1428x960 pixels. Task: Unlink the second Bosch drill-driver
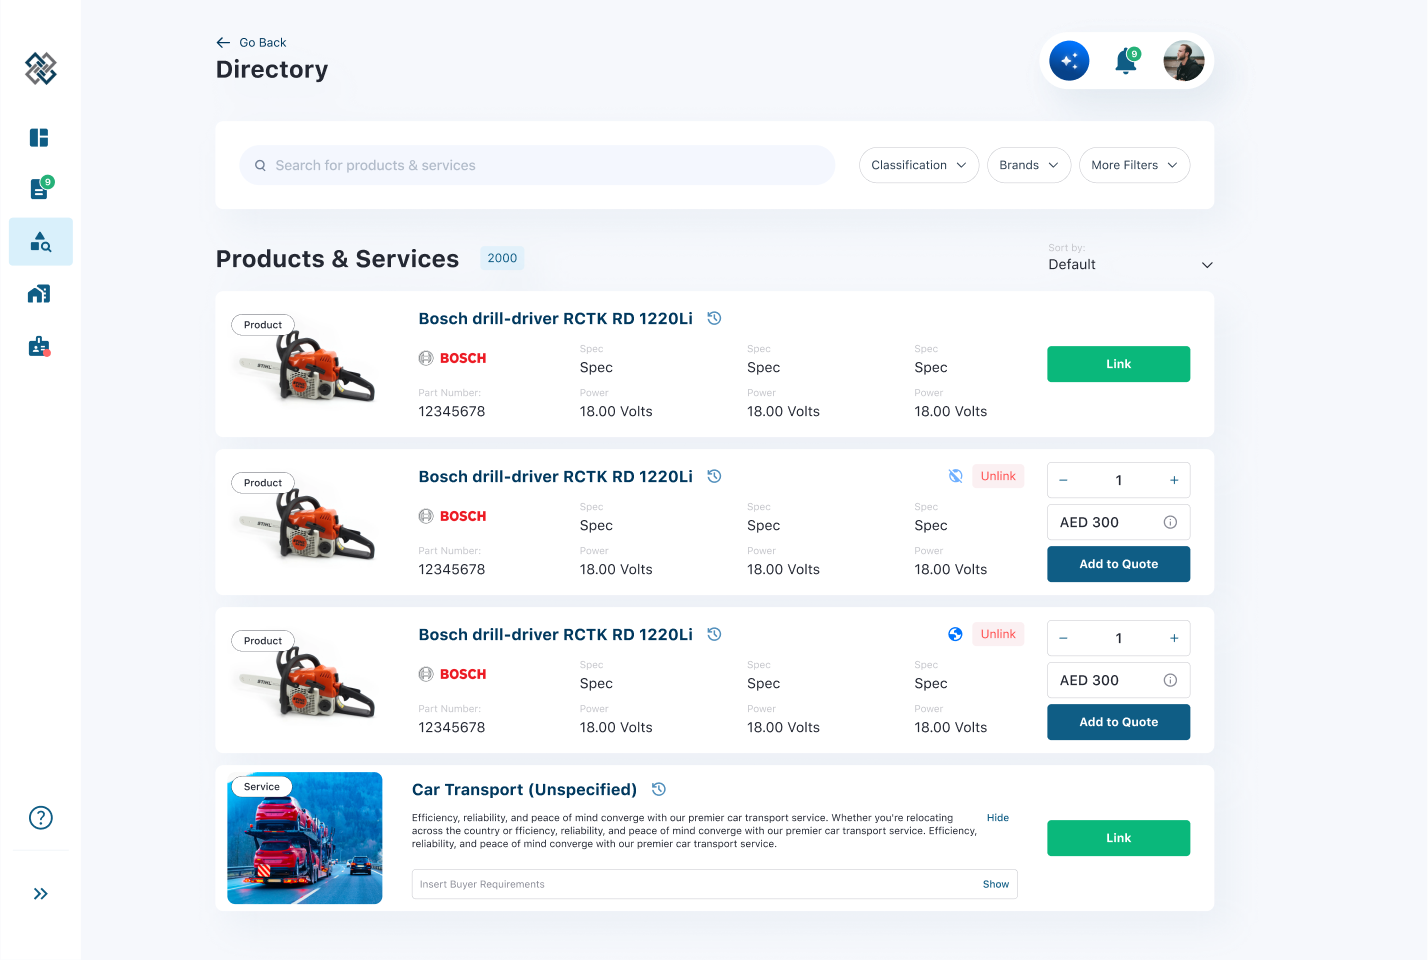click(998, 476)
